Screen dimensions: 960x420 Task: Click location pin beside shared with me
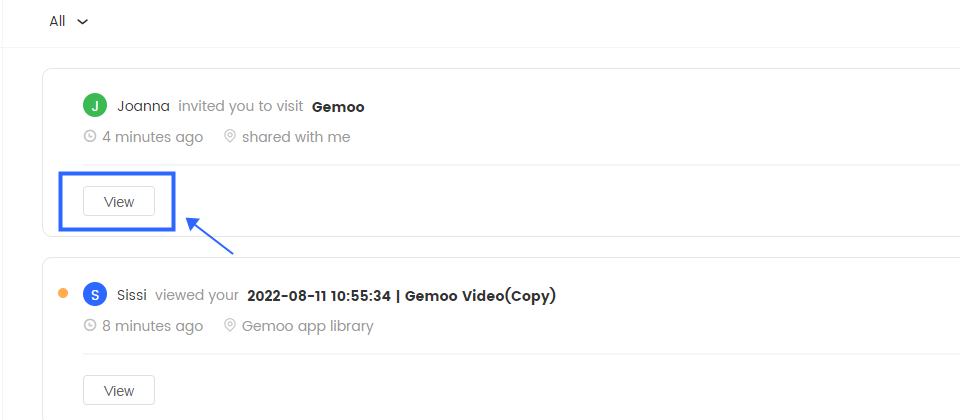[x=230, y=137]
